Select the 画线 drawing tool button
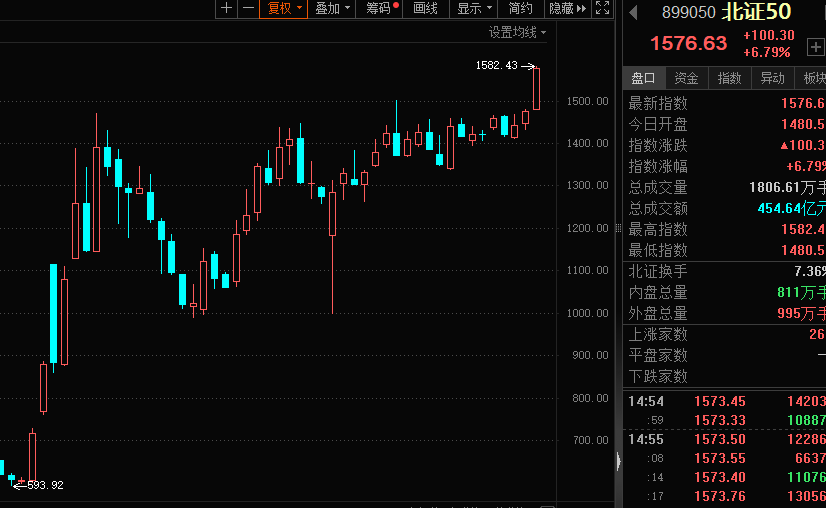Viewport: 826px width, 508px height. click(426, 9)
